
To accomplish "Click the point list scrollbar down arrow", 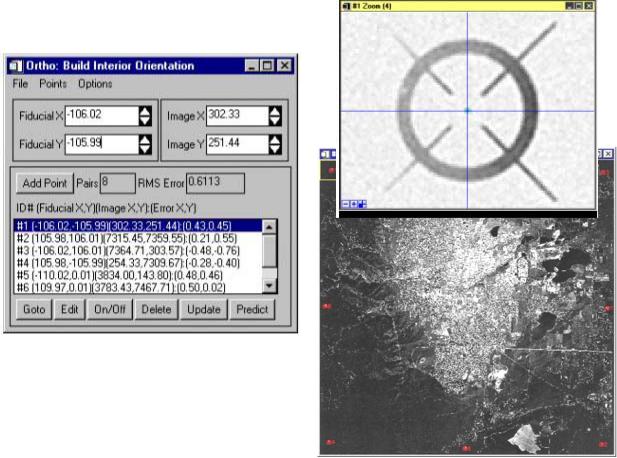I will [x=268, y=287].
